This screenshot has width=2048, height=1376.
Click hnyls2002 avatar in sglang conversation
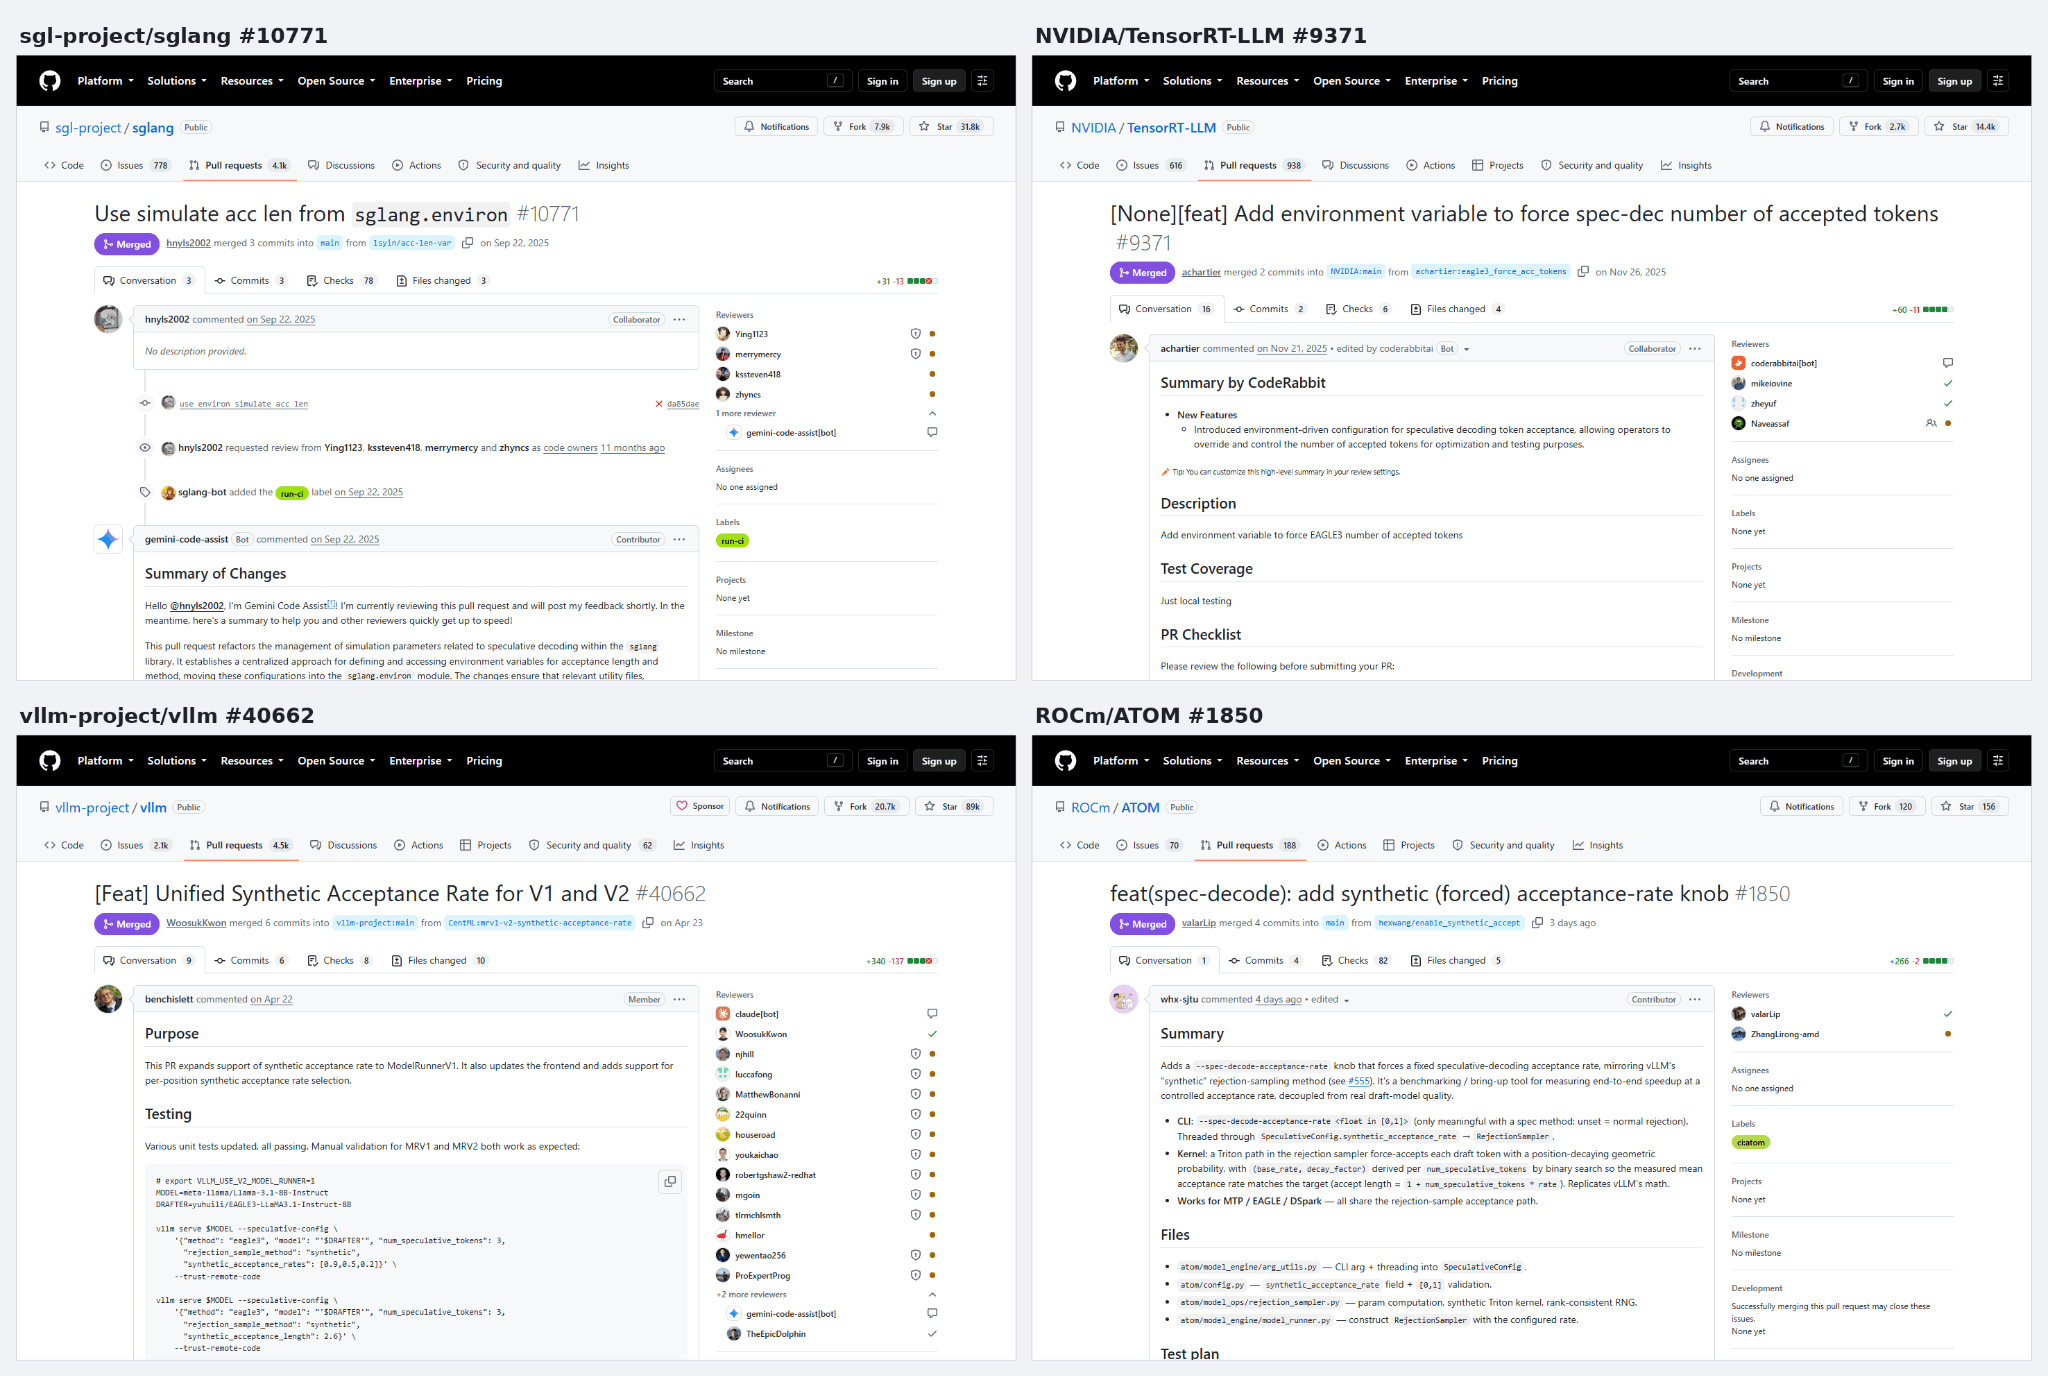(x=108, y=319)
